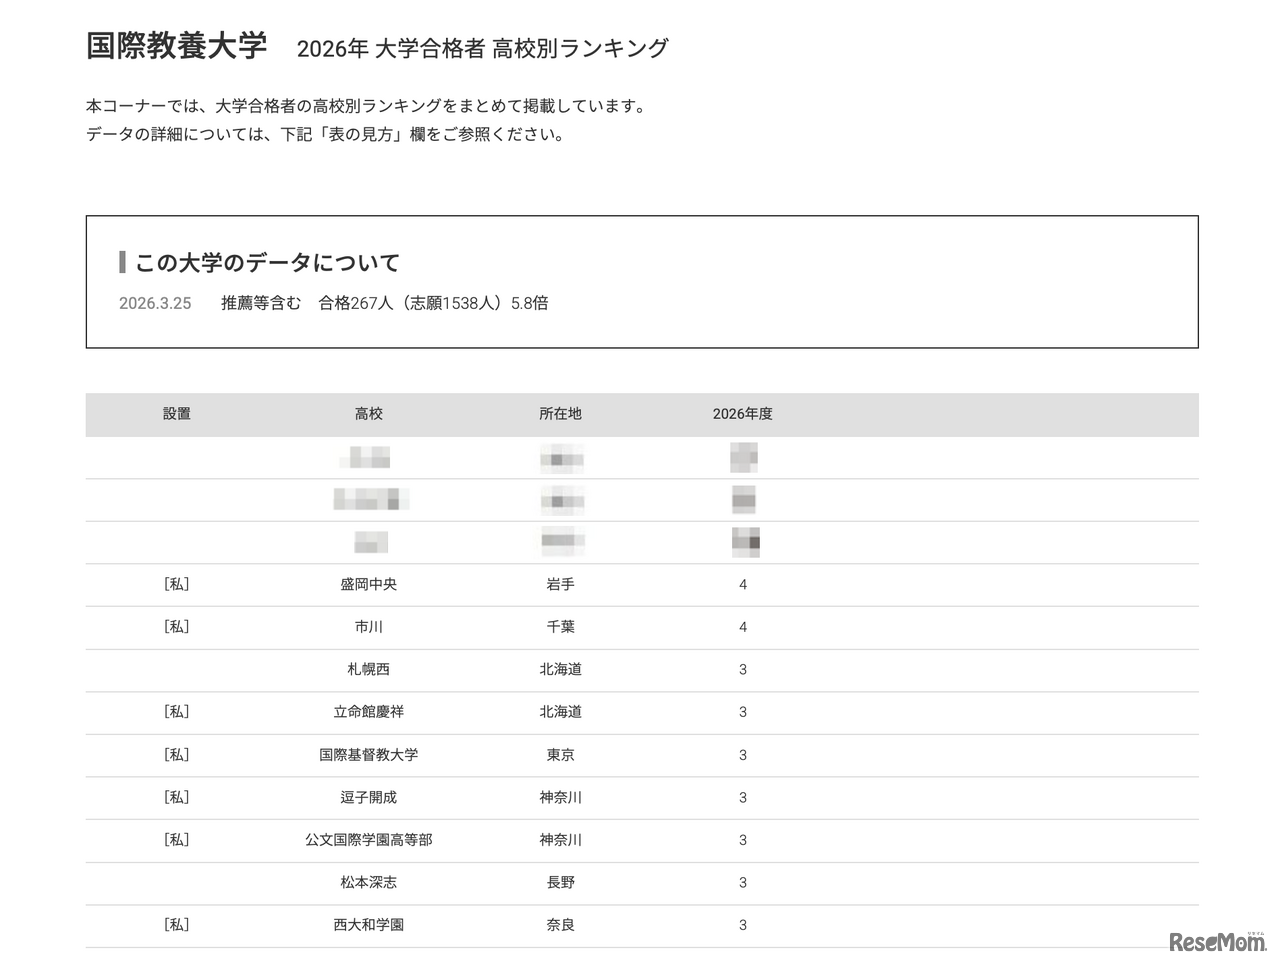Select the 岩手 location cell
The image size is (1280, 965).
pyautogui.click(x=560, y=585)
